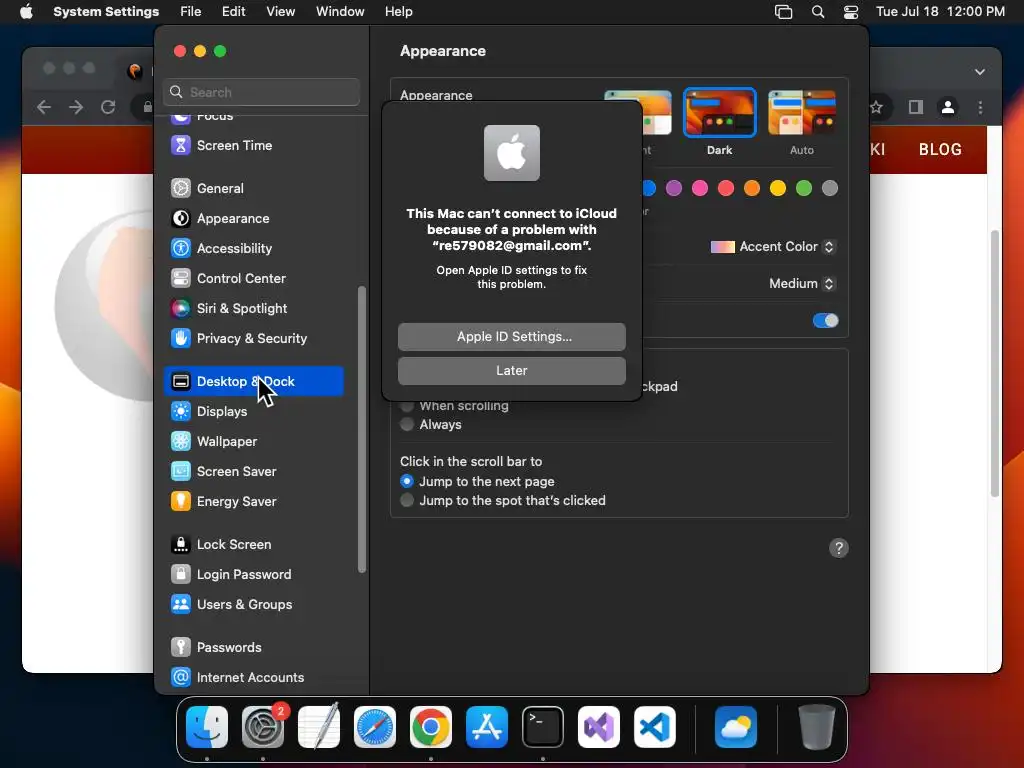Launch Visual Studio Code from Dock
This screenshot has height=768, width=1024.
point(655,727)
